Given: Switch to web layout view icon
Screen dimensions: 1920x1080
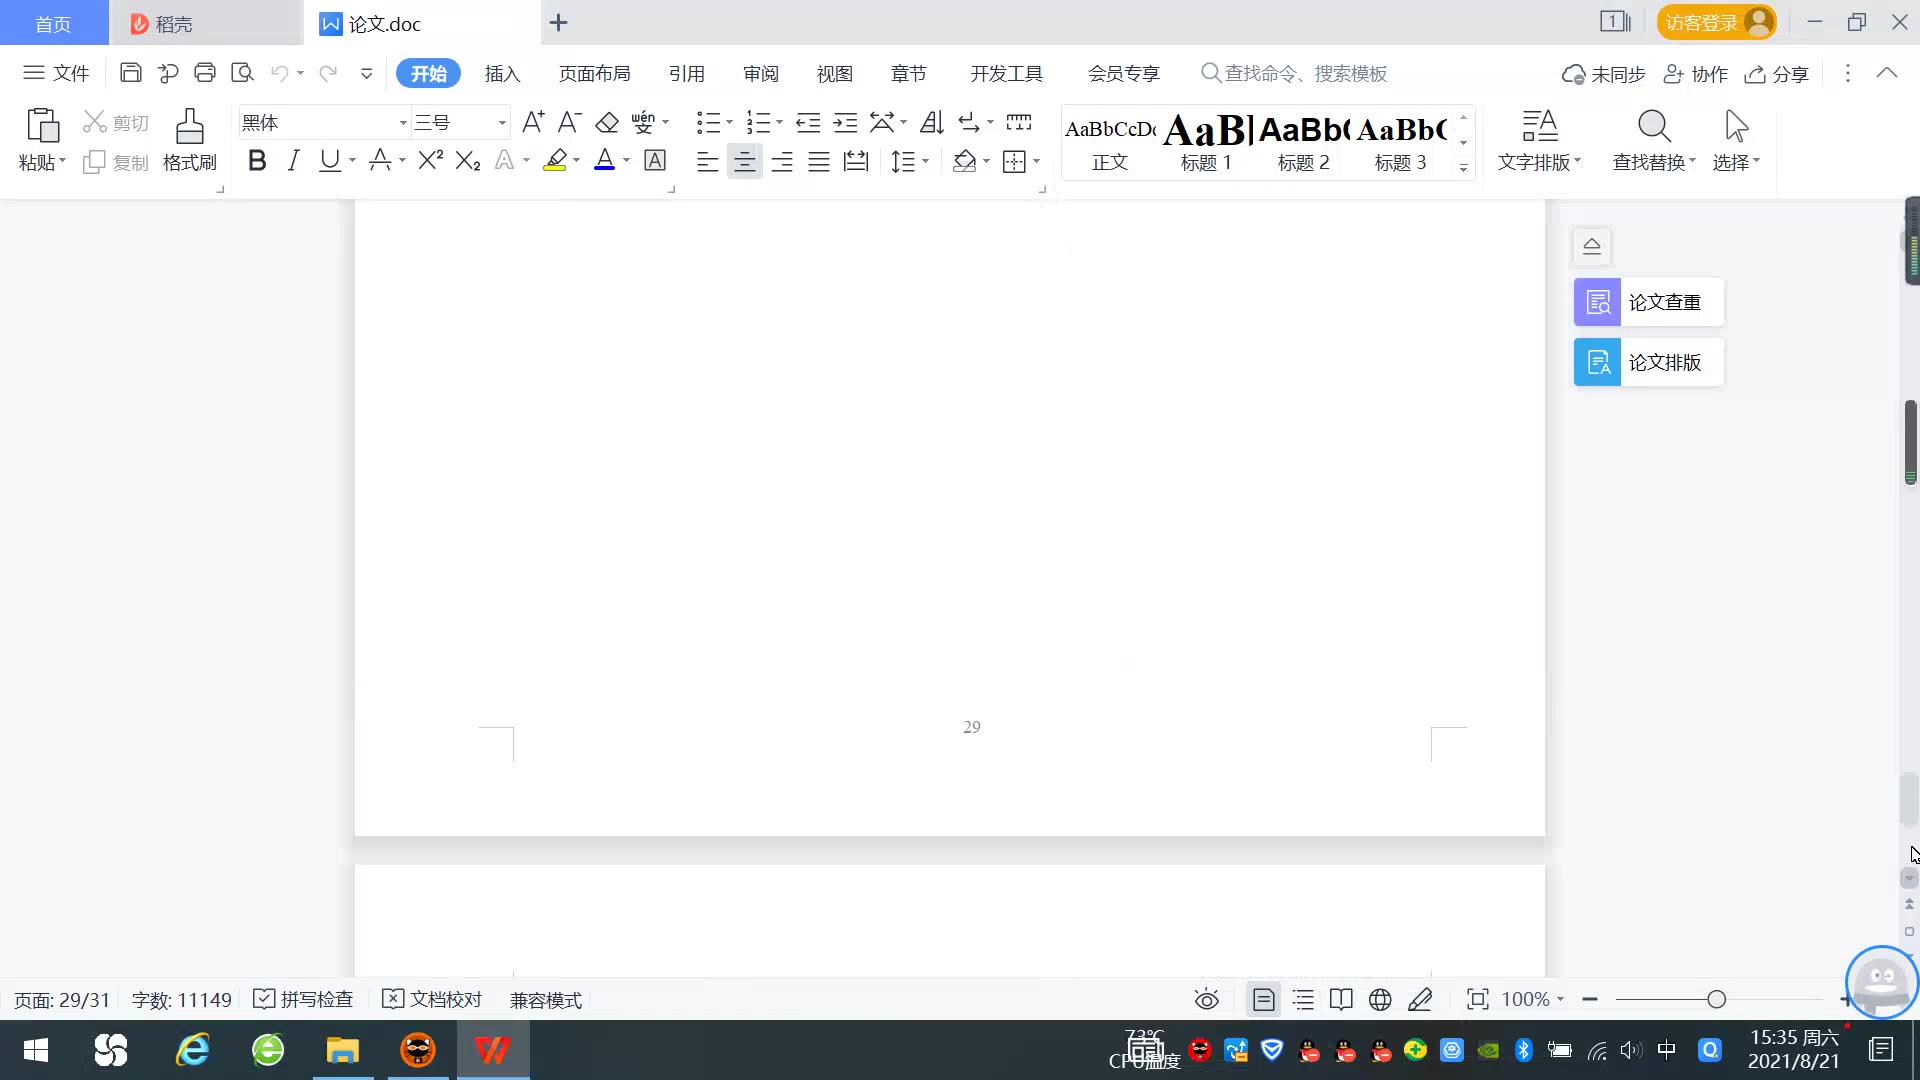Looking at the screenshot, I should click(1380, 999).
